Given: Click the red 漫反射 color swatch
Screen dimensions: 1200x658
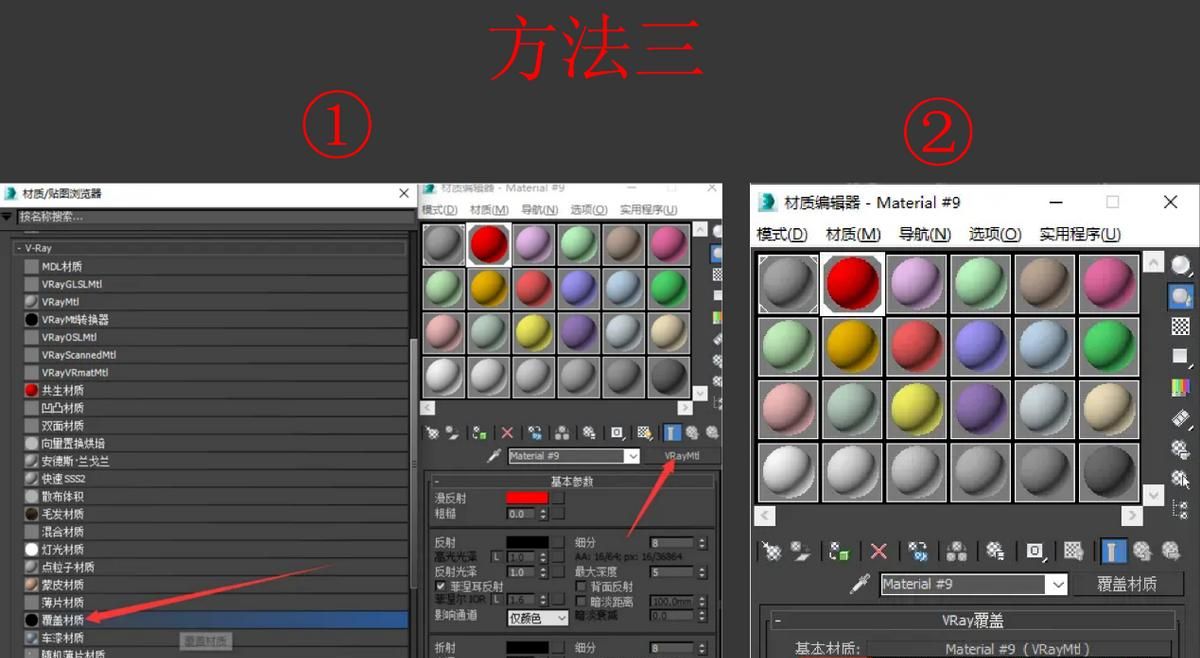Looking at the screenshot, I should (x=527, y=497).
